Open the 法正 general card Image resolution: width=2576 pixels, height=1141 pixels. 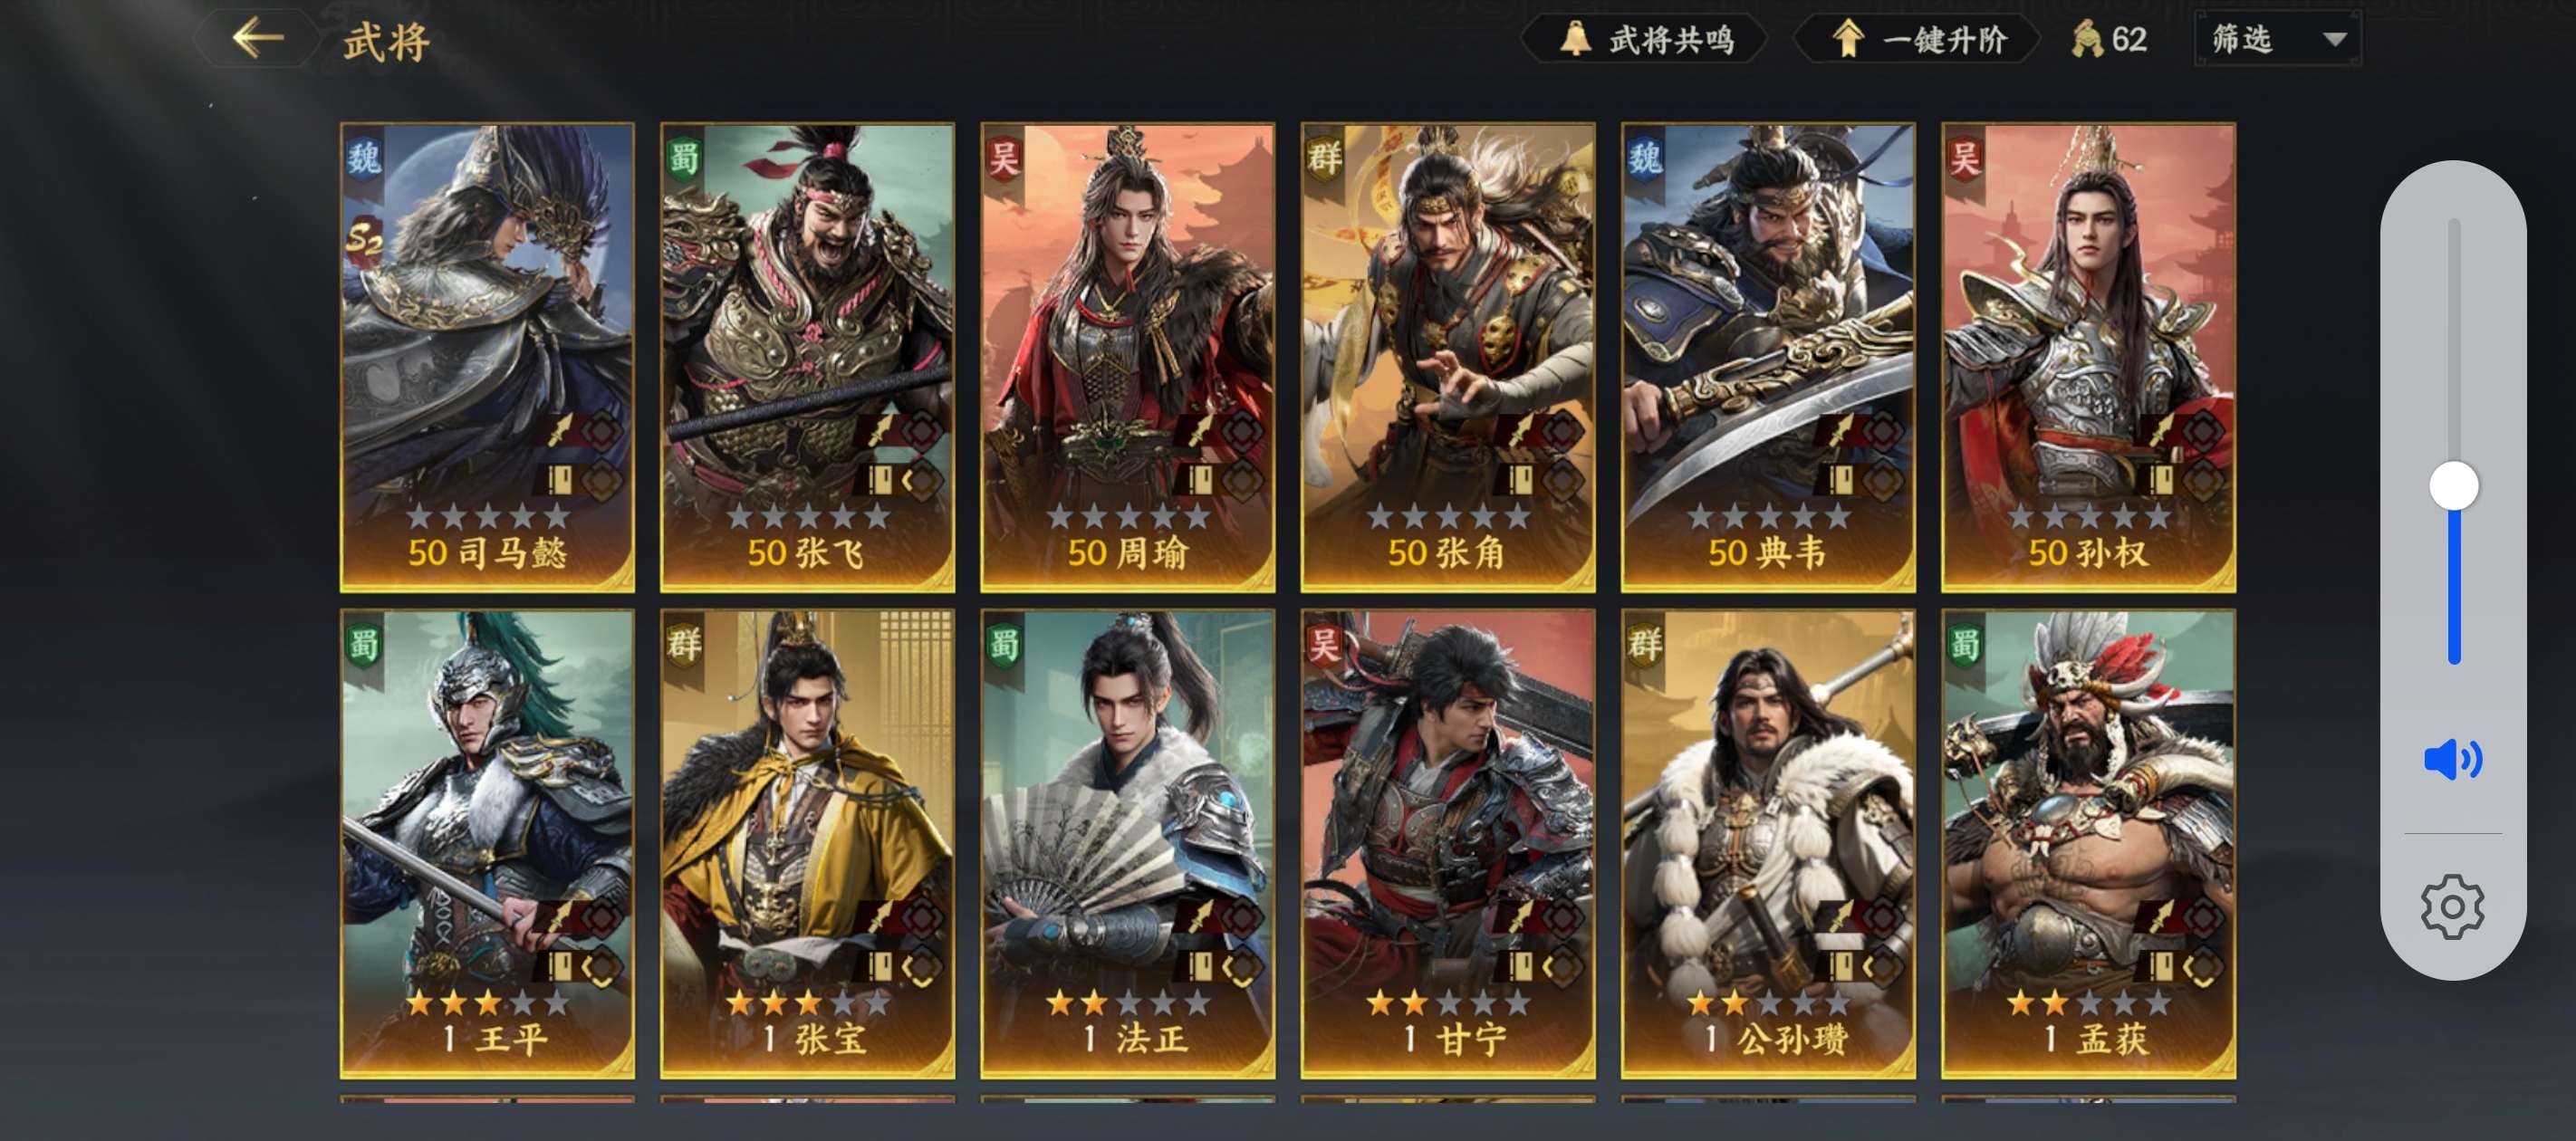coord(1127,844)
